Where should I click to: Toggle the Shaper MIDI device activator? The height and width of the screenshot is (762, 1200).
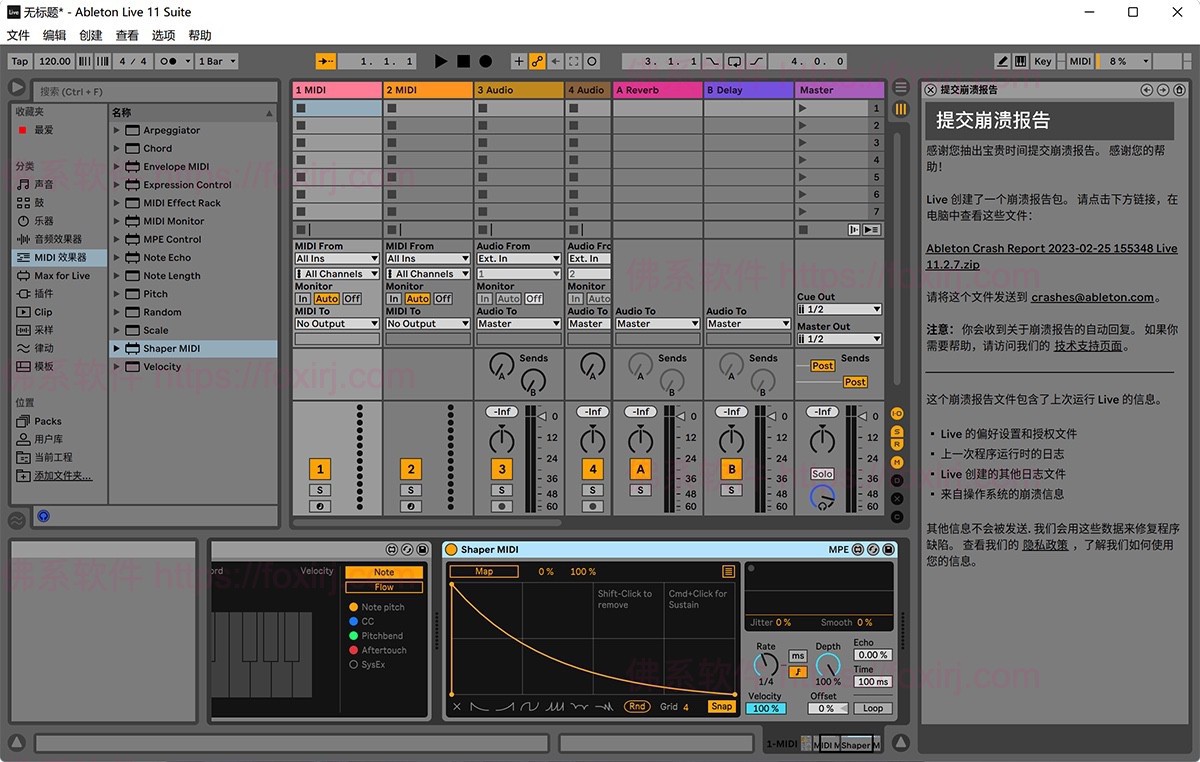point(451,550)
